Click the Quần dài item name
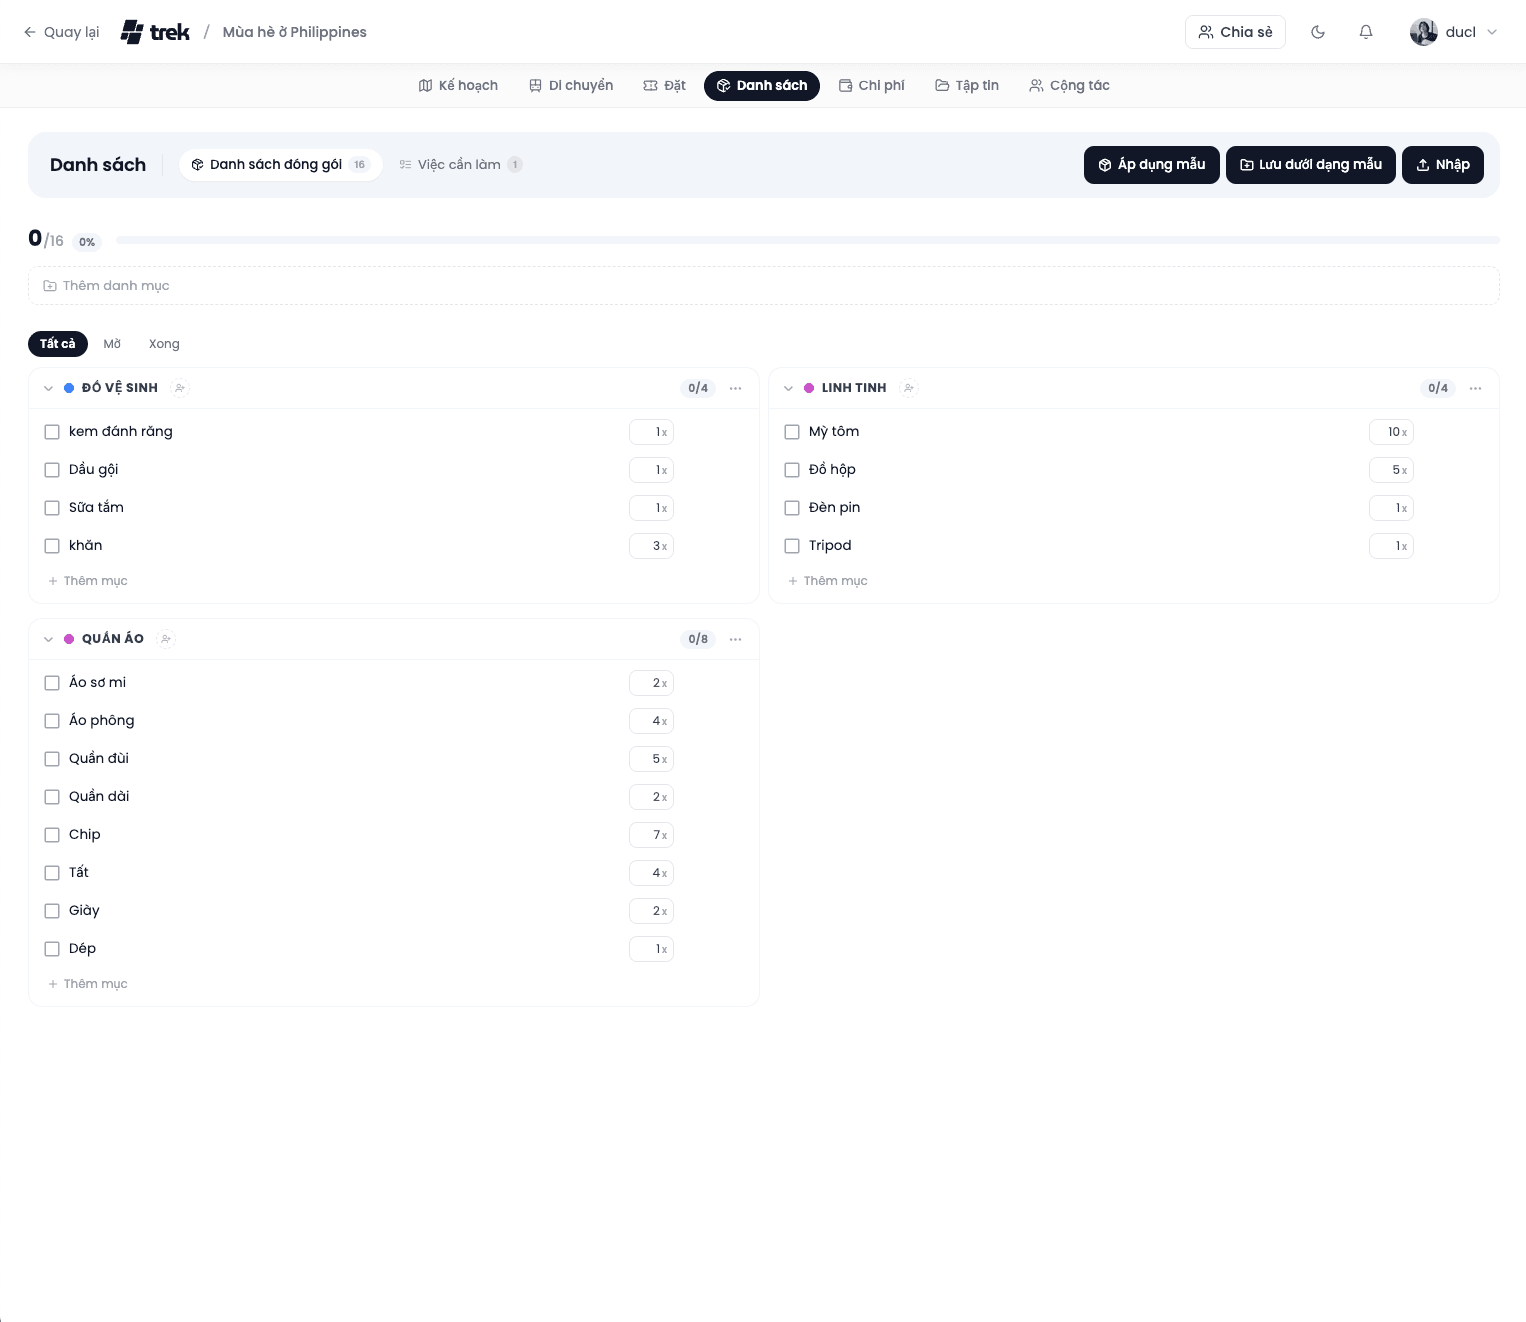 (99, 797)
